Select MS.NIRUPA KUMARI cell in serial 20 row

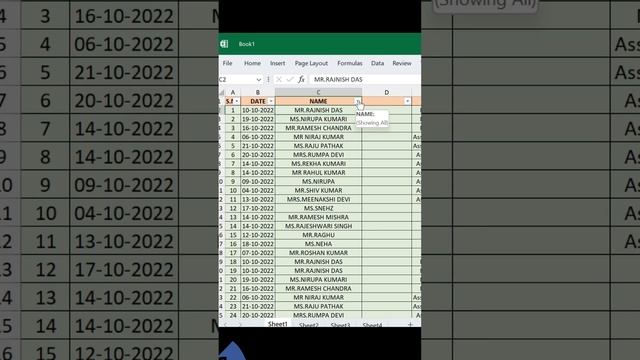click(x=318, y=280)
